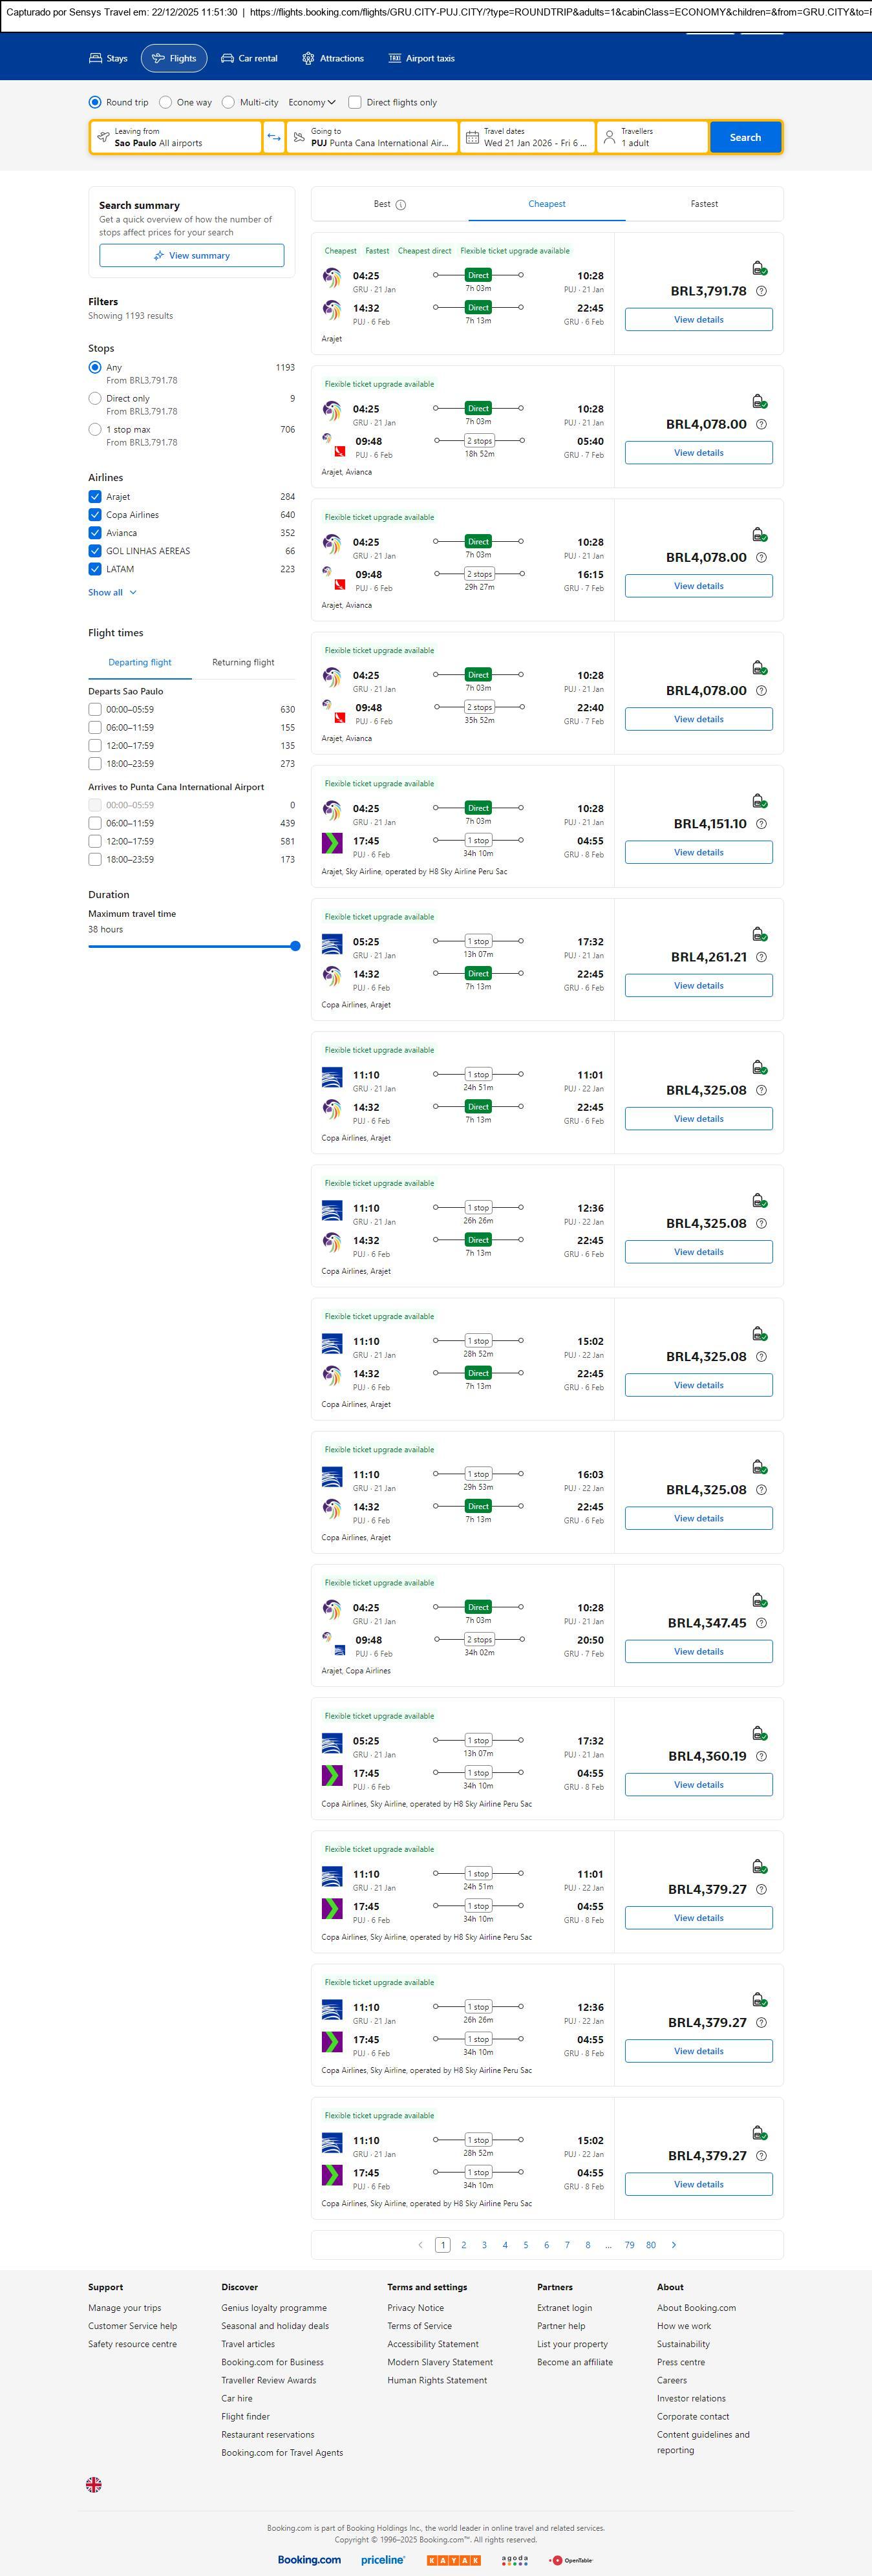This screenshot has height=2576, width=872.
Task: Click the View summary button
Action: 191,256
